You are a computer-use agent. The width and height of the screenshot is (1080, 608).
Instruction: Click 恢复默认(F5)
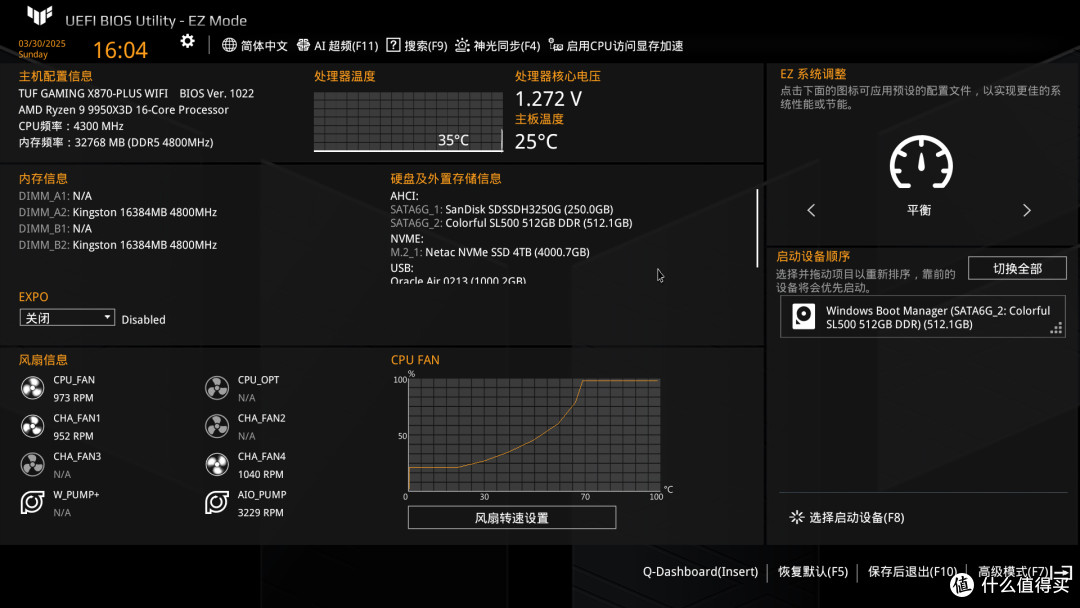click(813, 572)
